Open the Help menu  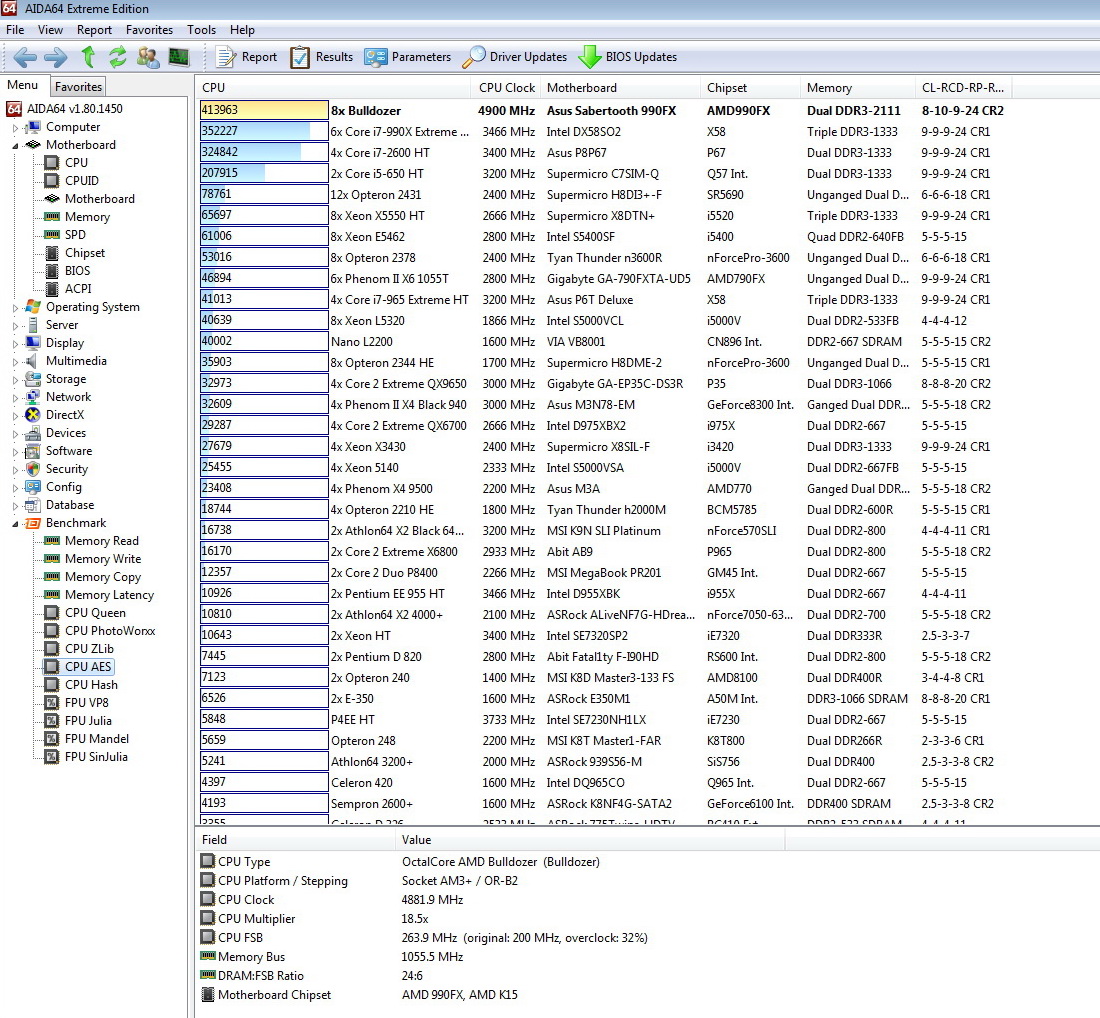[x=242, y=29]
